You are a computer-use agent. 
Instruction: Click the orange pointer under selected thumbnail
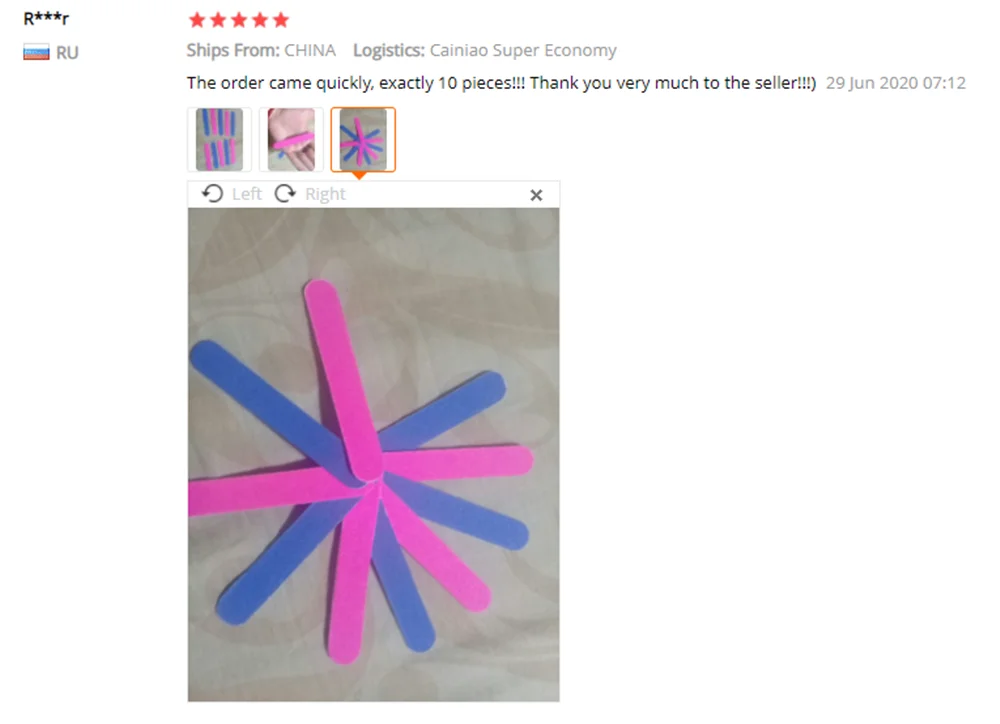point(359,175)
